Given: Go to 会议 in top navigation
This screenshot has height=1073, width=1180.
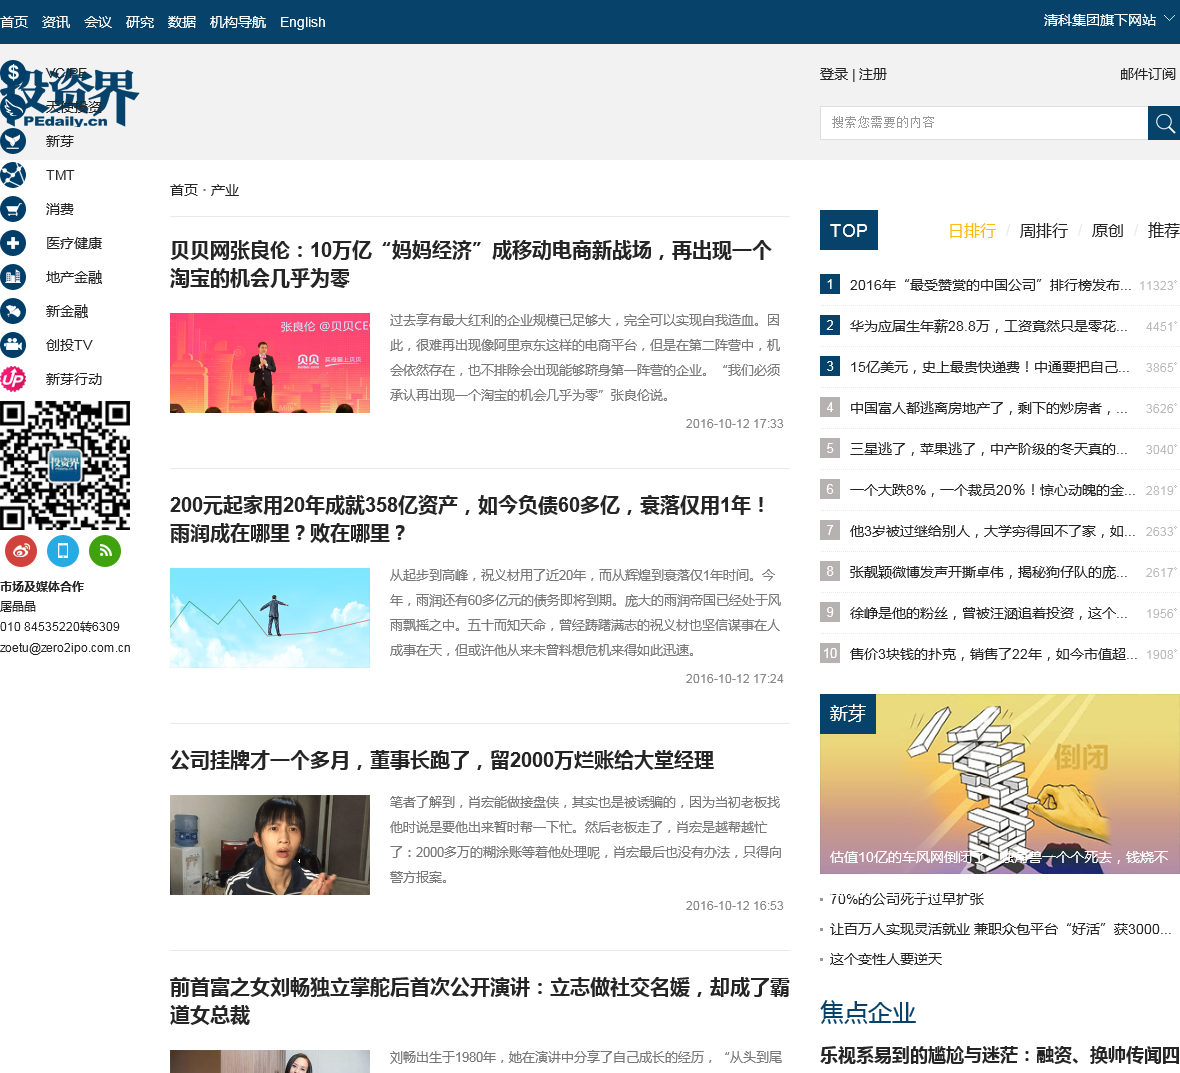Looking at the screenshot, I should [x=98, y=22].
